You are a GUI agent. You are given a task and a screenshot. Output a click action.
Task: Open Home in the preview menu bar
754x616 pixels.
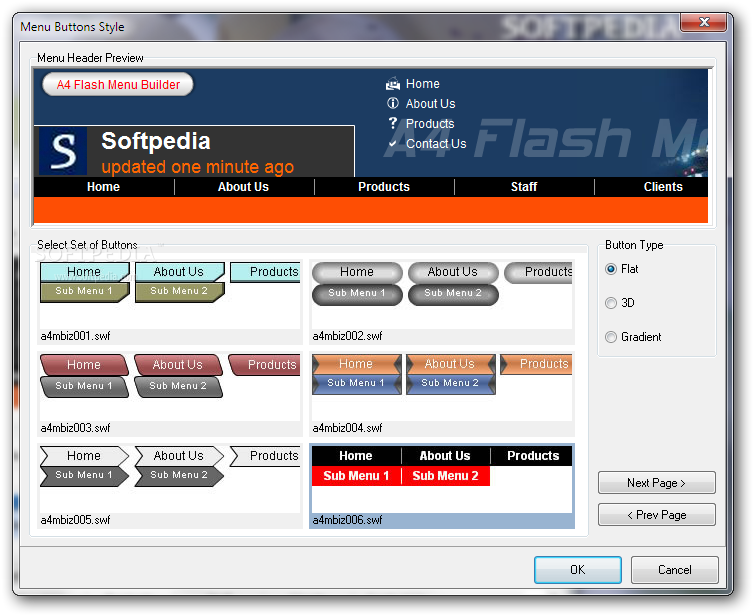(103, 187)
